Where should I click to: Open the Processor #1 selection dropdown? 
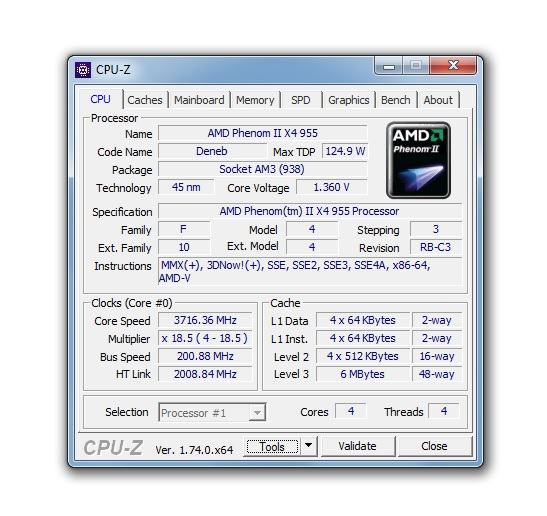tap(212, 412)
